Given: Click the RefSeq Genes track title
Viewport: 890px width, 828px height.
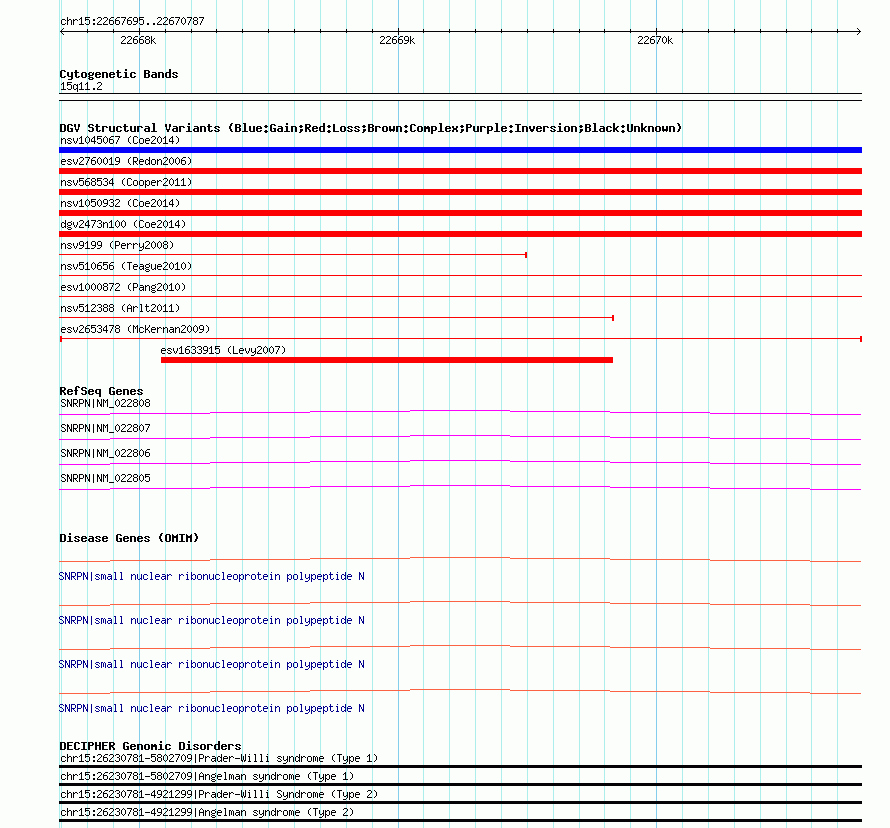Looking at the screenshot, I should point(101,391).
